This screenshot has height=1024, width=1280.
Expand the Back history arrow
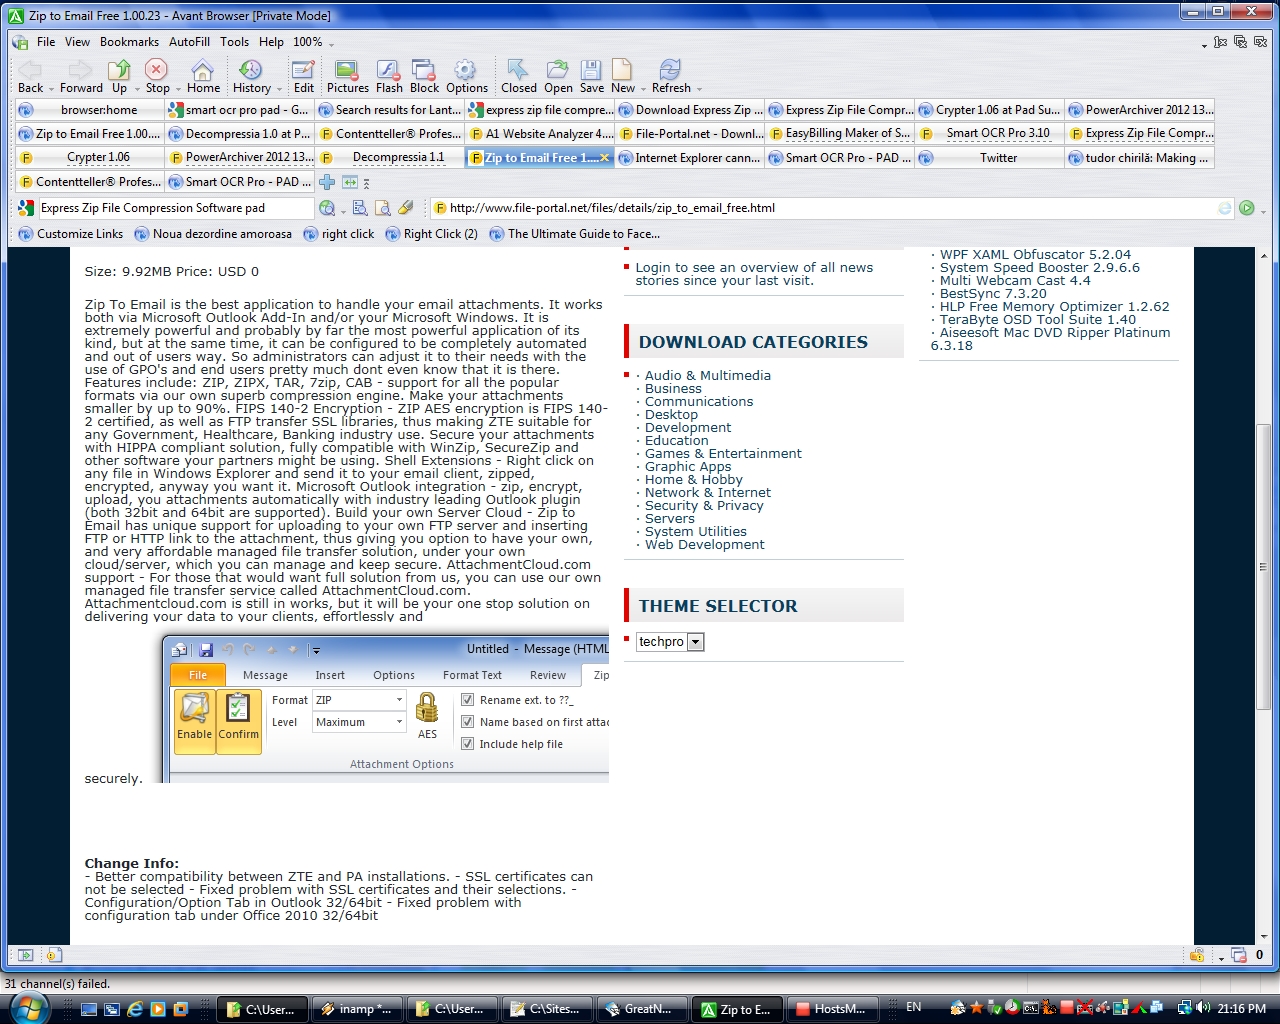coord(51,89)
